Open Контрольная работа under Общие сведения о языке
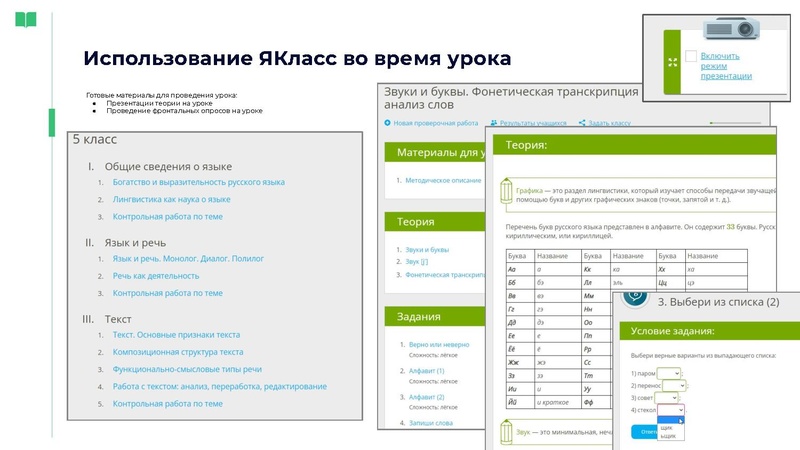 click(167, 217)
